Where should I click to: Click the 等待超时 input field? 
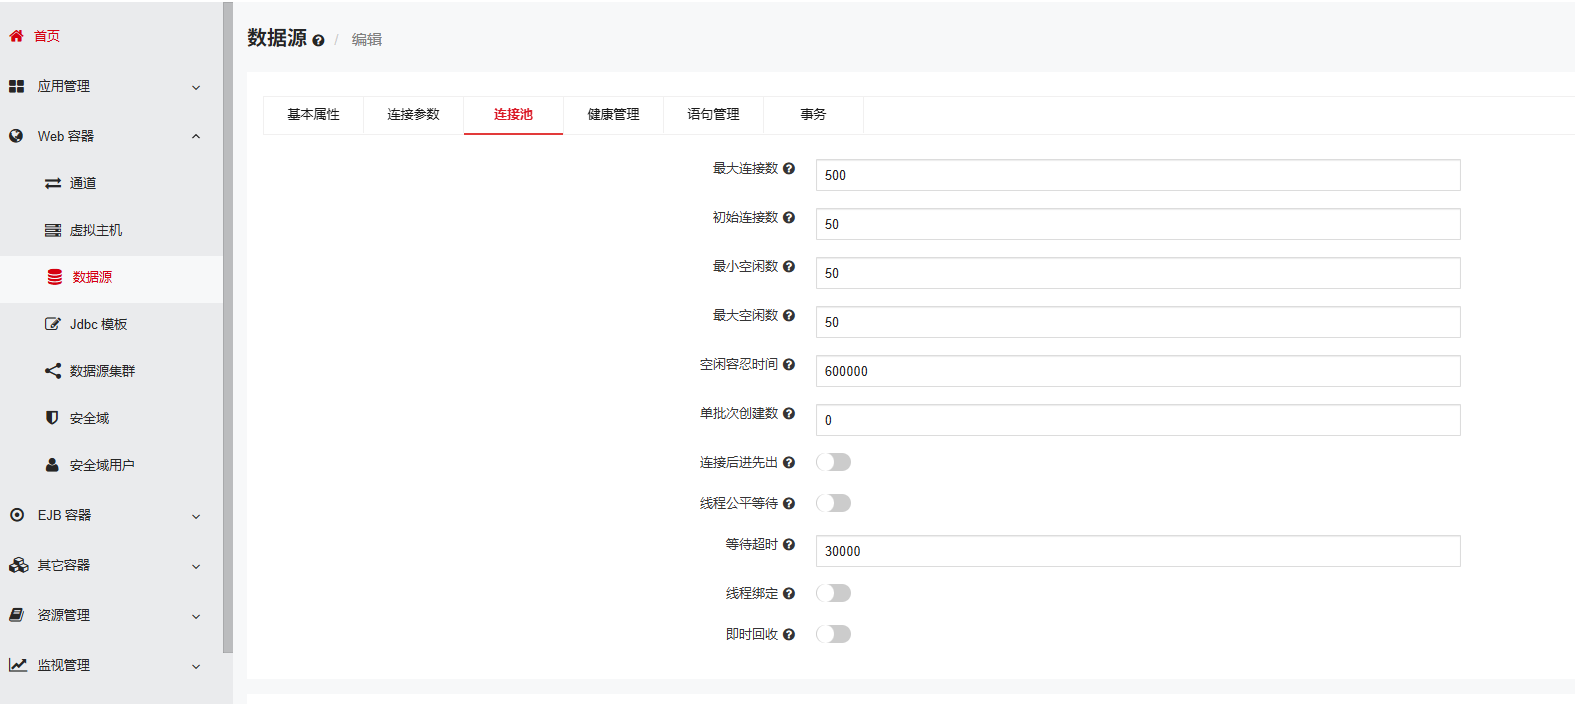pyautogui.click(x=1137, y=551)
